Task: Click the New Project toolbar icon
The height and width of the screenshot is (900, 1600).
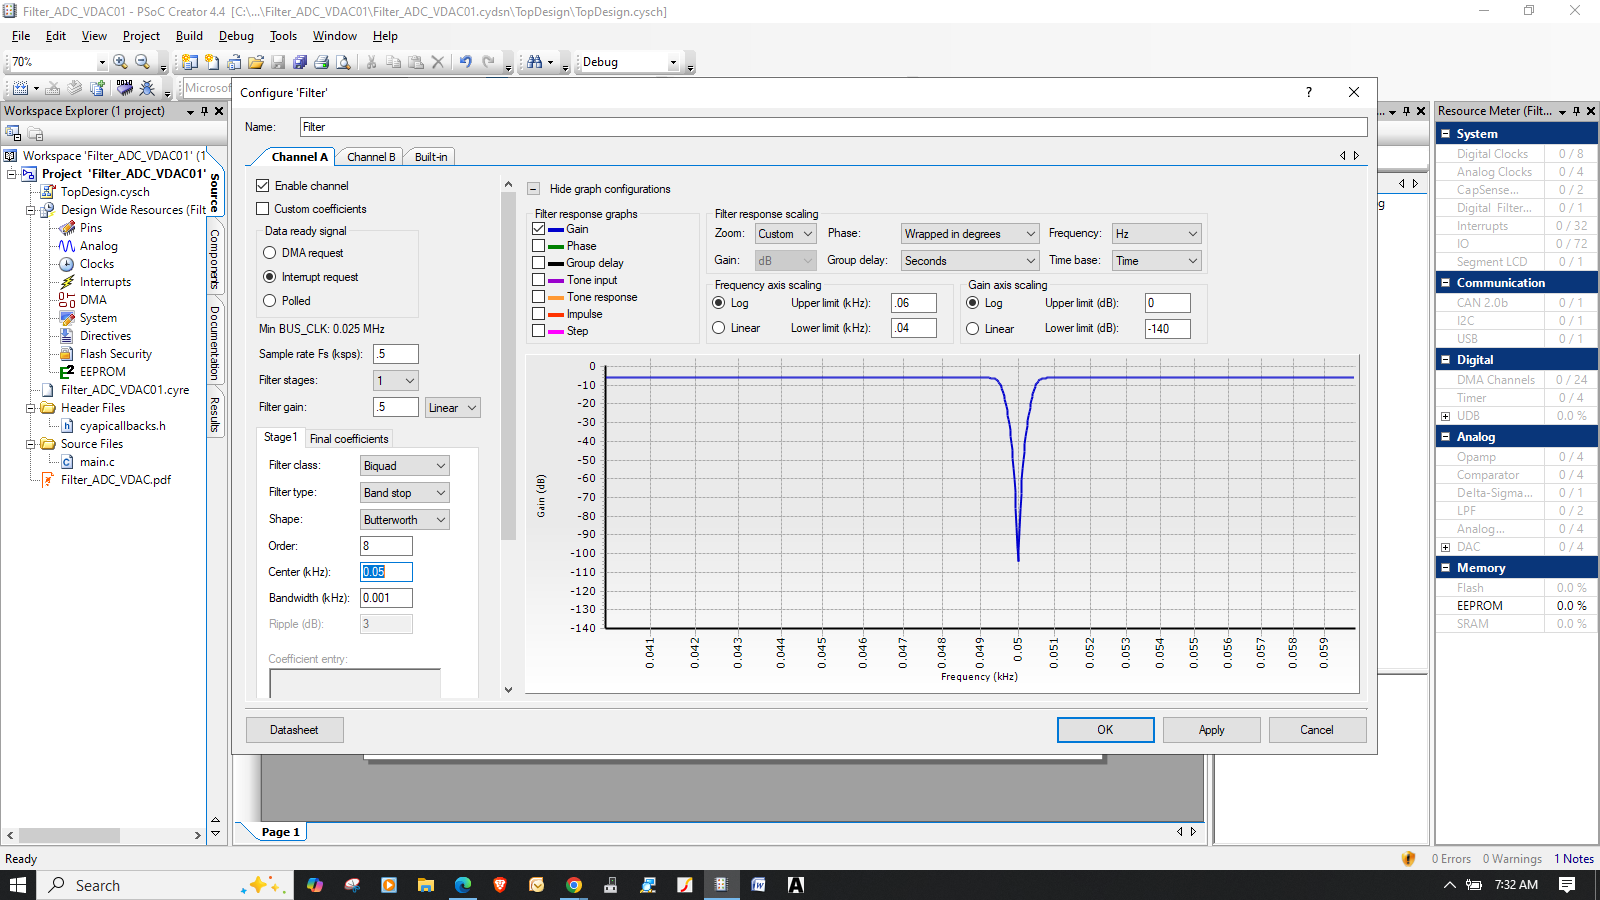Action: 190,62
